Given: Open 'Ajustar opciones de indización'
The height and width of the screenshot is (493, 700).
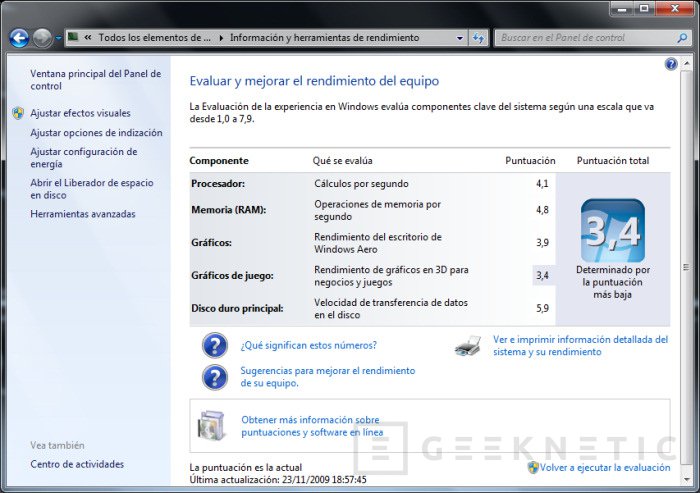Looking at the screenshot, I should click(x=96, y=133).
